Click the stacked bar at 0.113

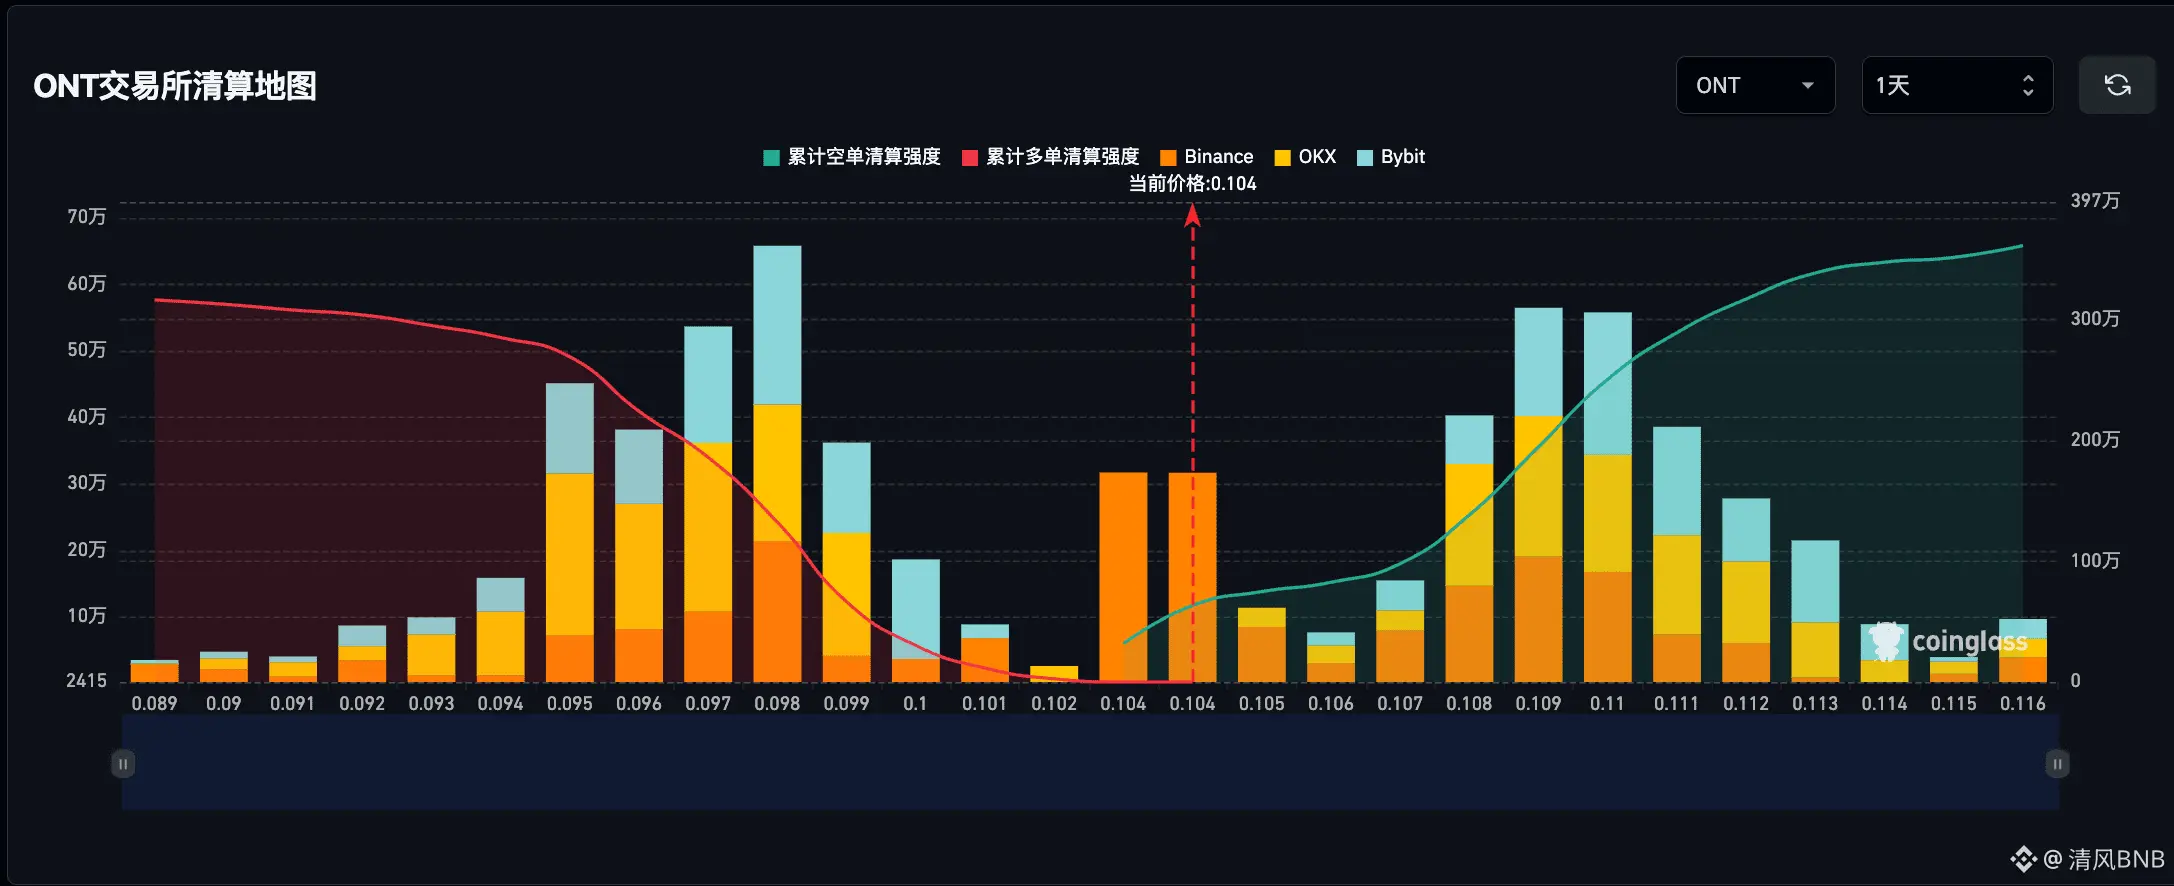(1815, 611)
